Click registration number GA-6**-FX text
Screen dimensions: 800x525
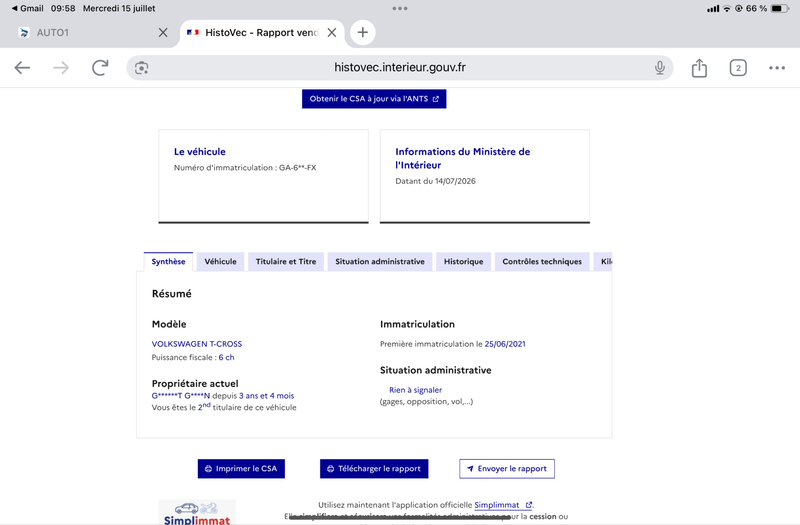pyautogui.click(x=297, y=167)
